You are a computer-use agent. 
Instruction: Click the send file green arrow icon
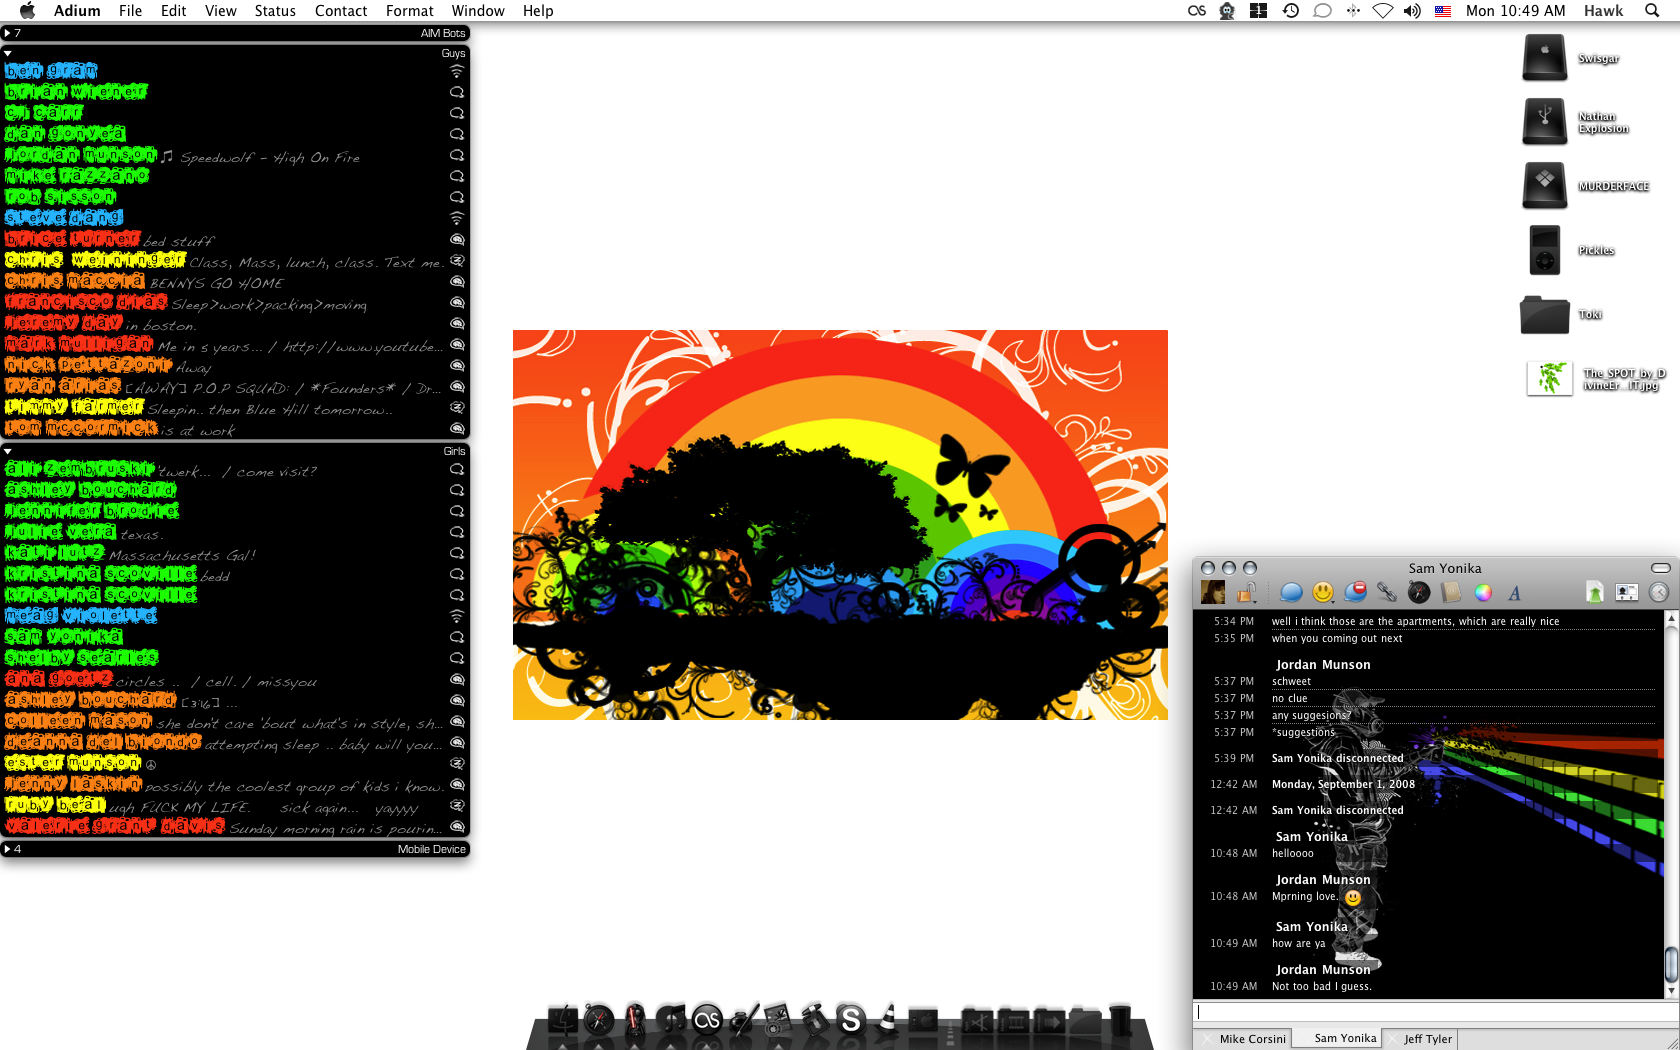(x=1595, y=592)
